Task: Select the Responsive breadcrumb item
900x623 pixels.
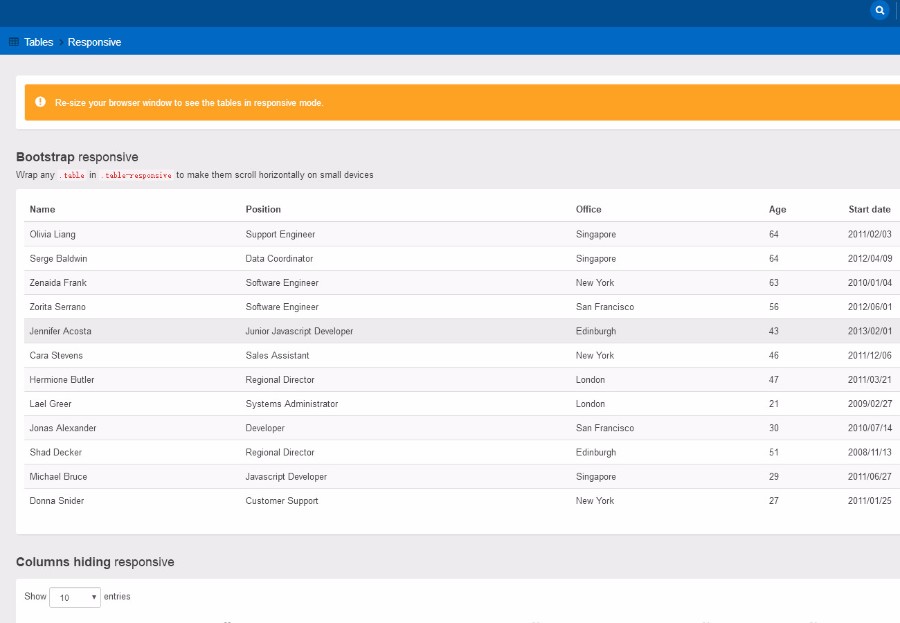Action: pyautogui.click(x=94, y=42)
